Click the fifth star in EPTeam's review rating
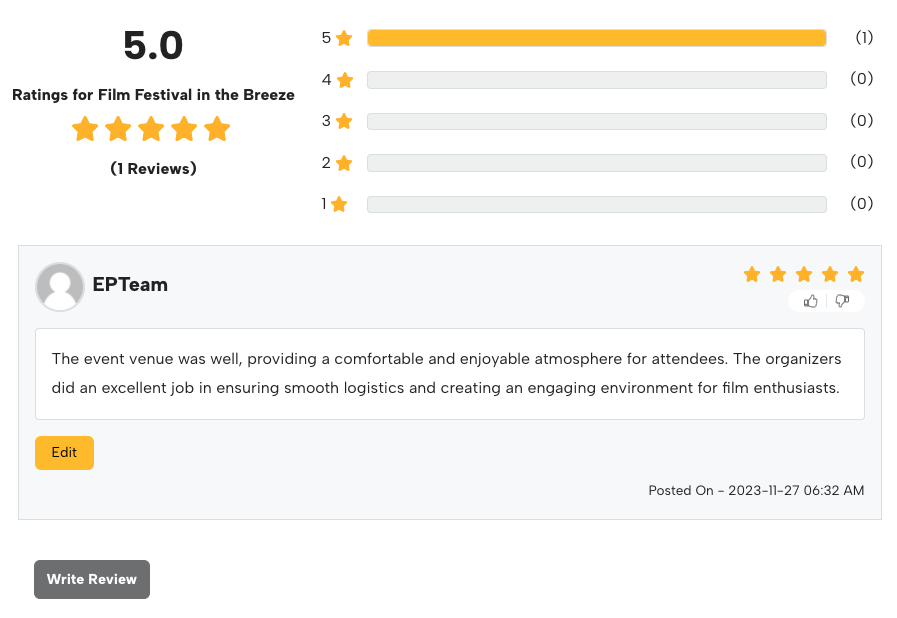 [x=856, y=274]
